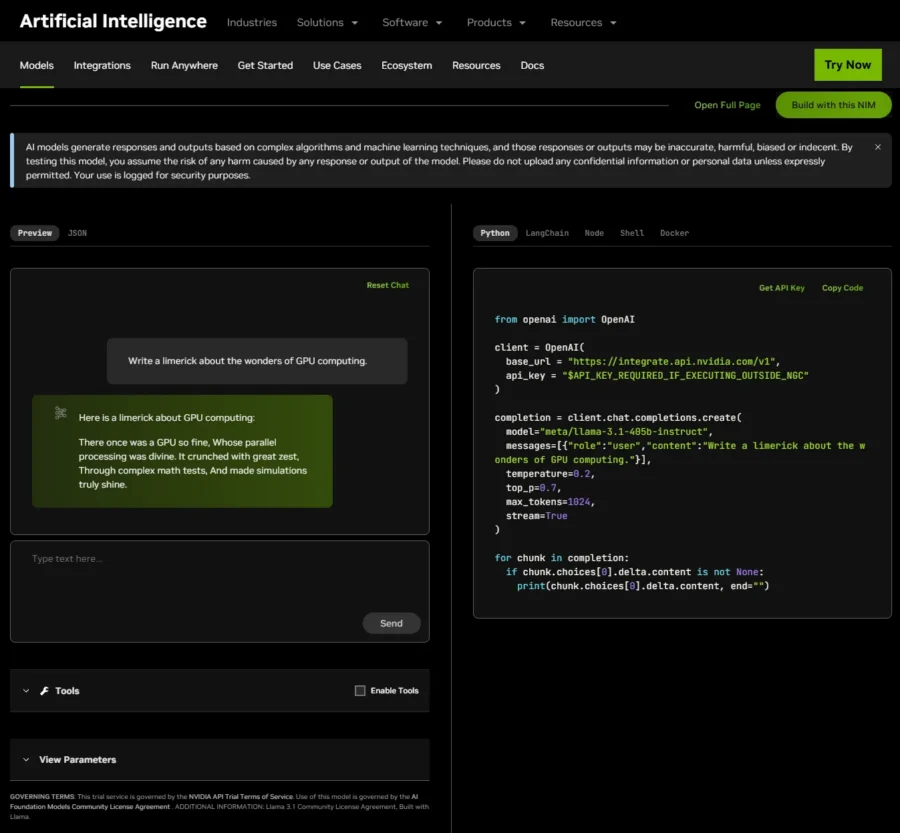Click the wrench icon beside Tools
Screen dimensions: 900x833
click(x=44, y=691)
